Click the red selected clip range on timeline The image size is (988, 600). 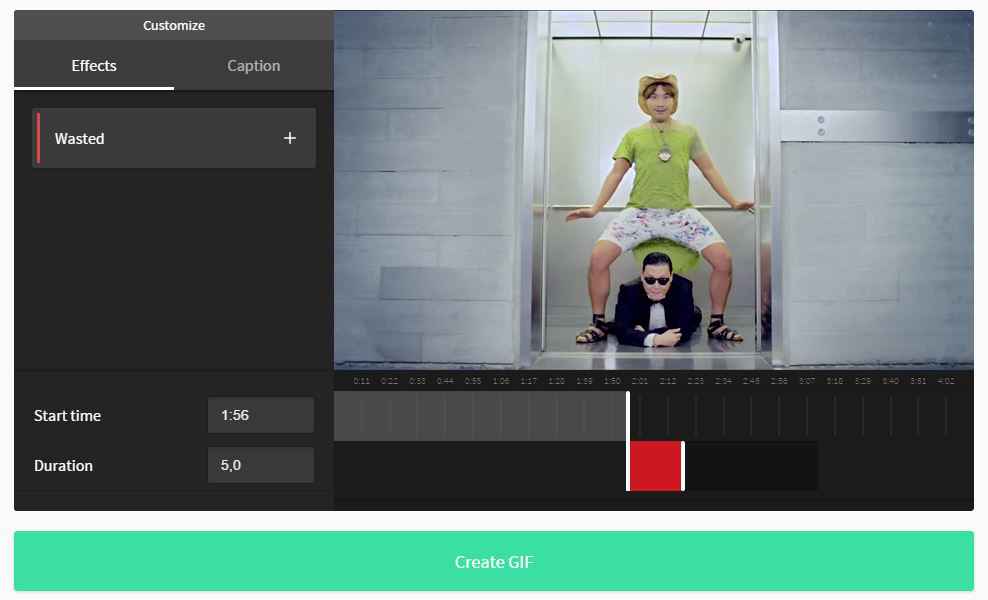[655, 466]
